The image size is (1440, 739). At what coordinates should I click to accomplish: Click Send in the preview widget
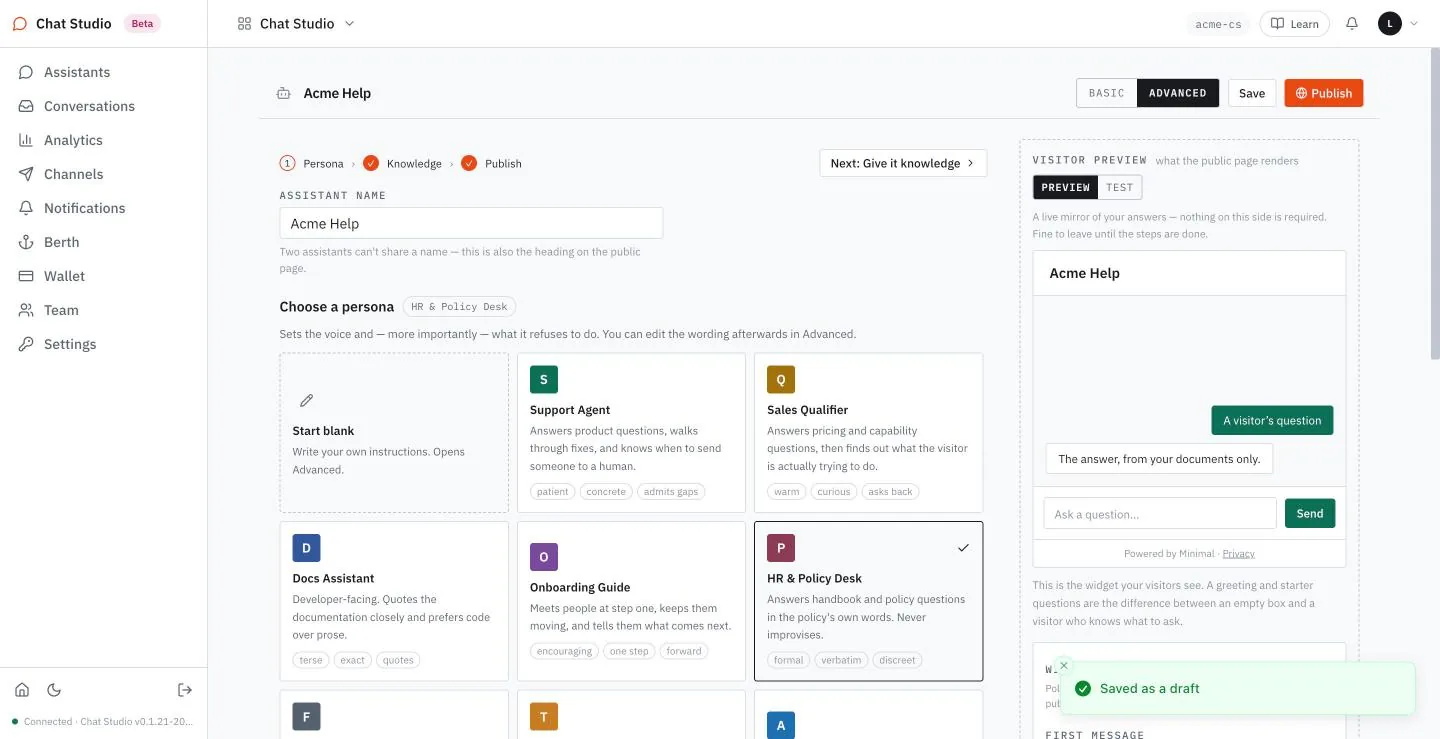(1310, 513)
